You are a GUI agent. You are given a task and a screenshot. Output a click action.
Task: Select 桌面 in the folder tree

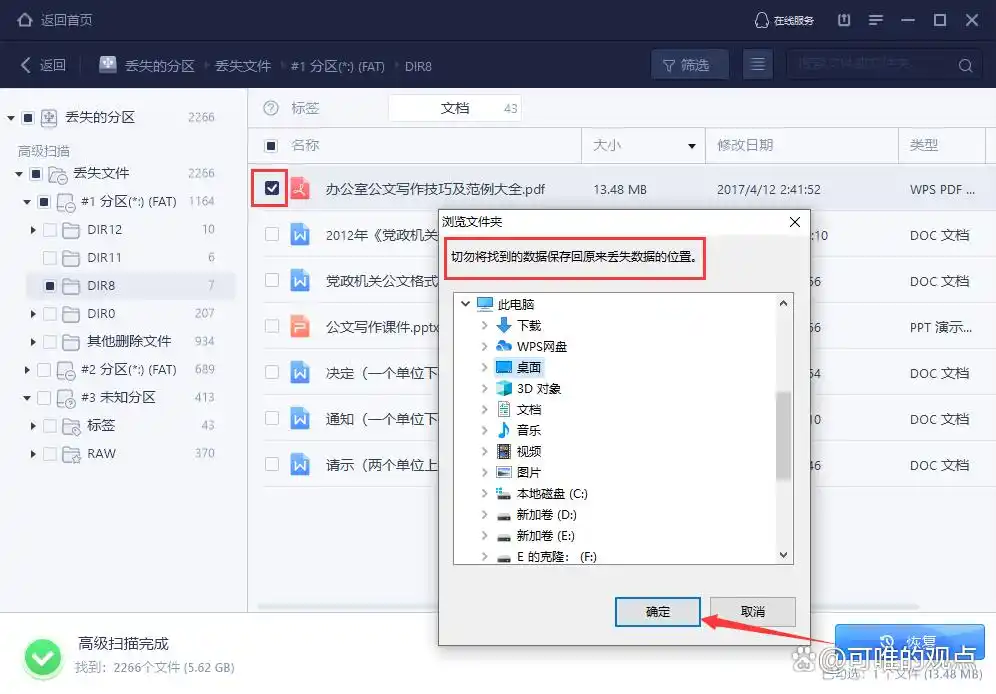[x=528, y=367]
